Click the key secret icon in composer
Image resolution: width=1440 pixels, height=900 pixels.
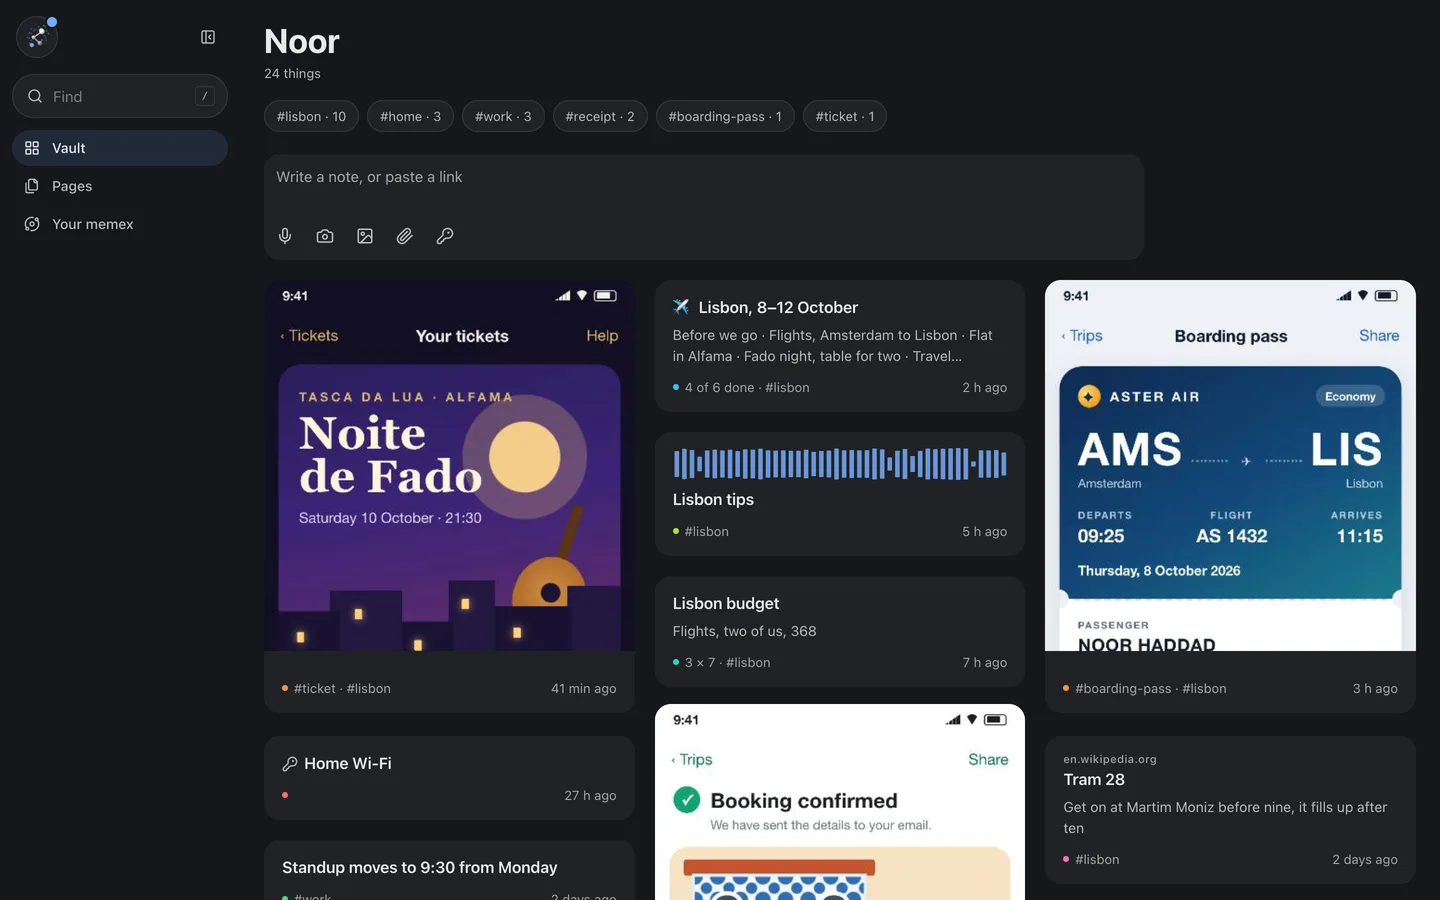tap(445, 236)
